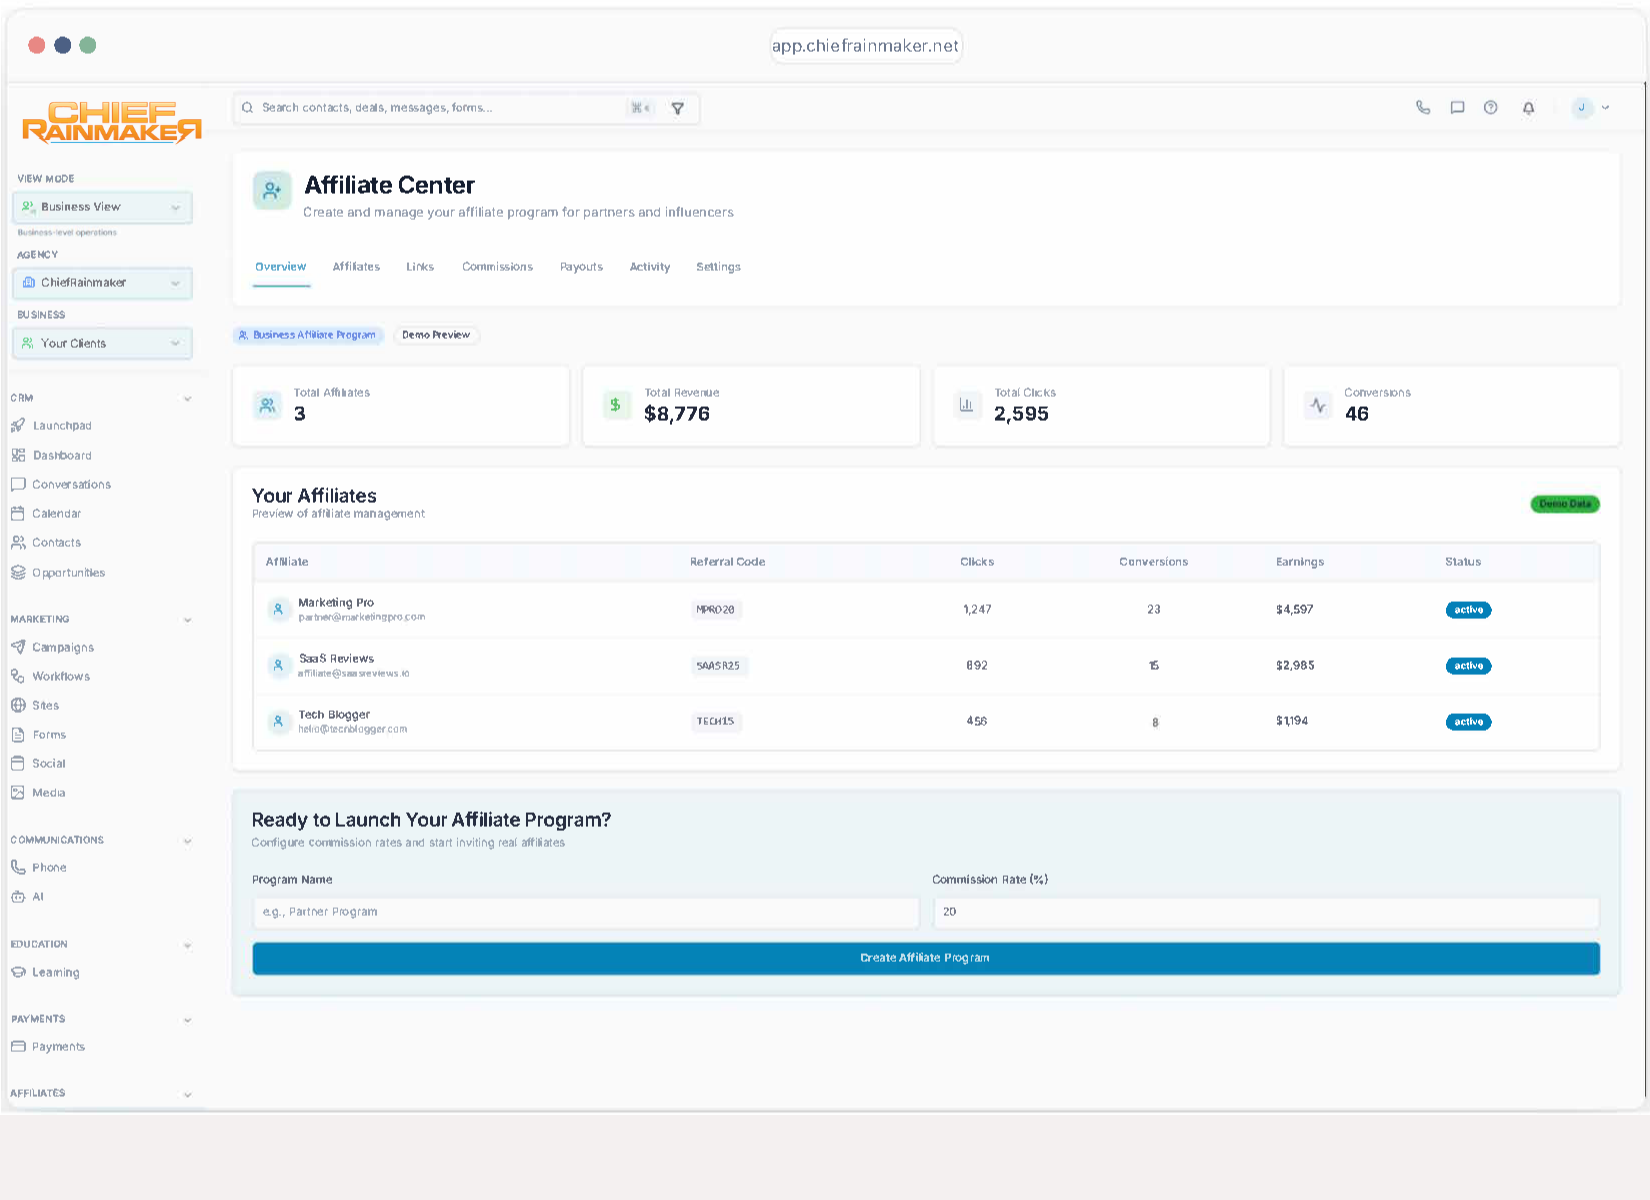The image size is (1650, 1200).
Task: Open the user avatar J menu
Action: 1590,108
